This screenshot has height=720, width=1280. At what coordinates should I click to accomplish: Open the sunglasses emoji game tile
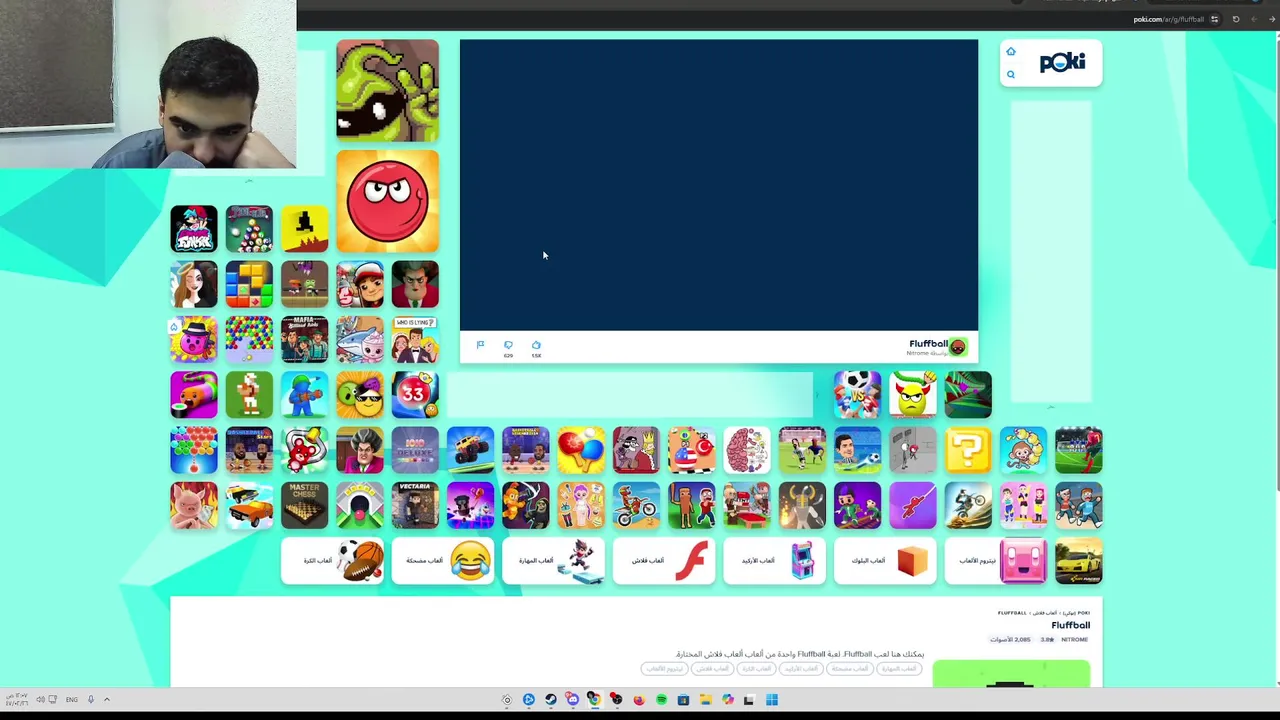tap(360, 395)
